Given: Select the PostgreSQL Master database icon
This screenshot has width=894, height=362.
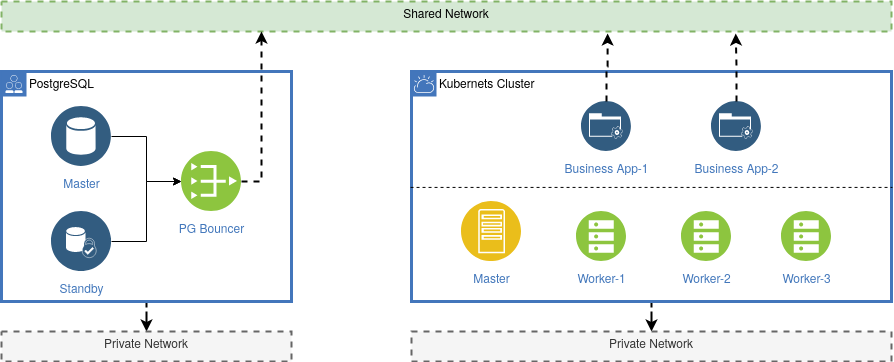Looking at the screenshot, I should pos(81,137).
